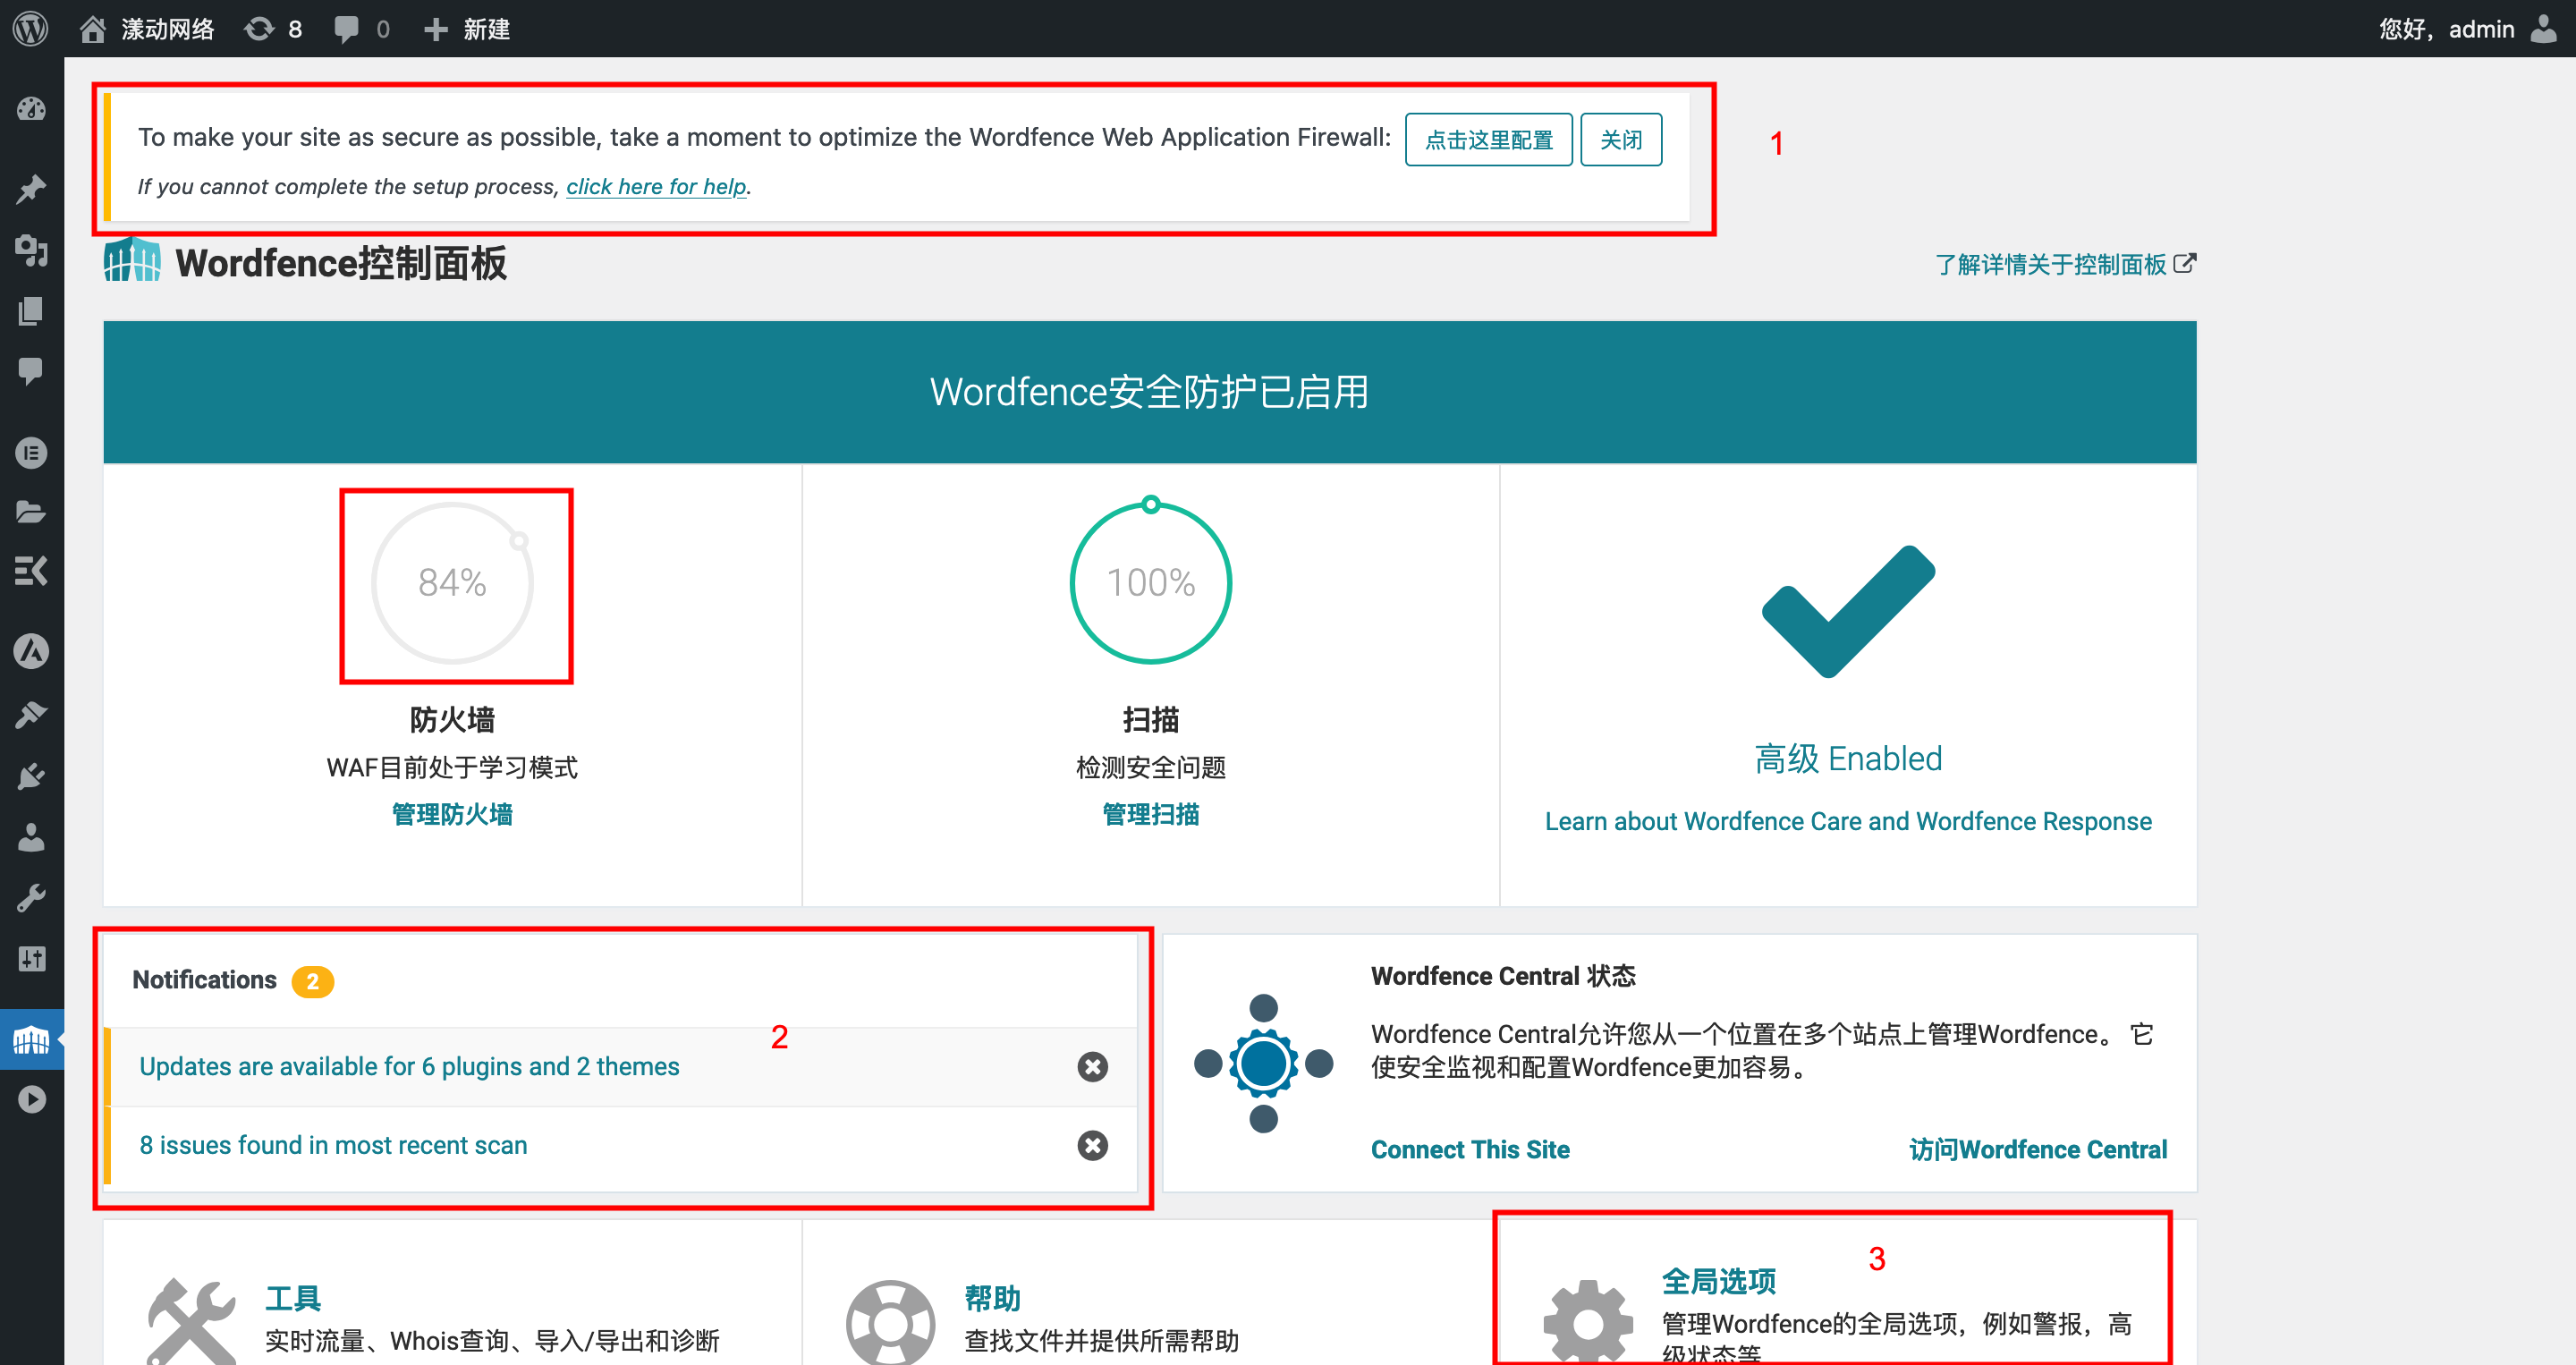
Task: Open 全局选项 global options link
Action: click(x=1717, y=1281)
